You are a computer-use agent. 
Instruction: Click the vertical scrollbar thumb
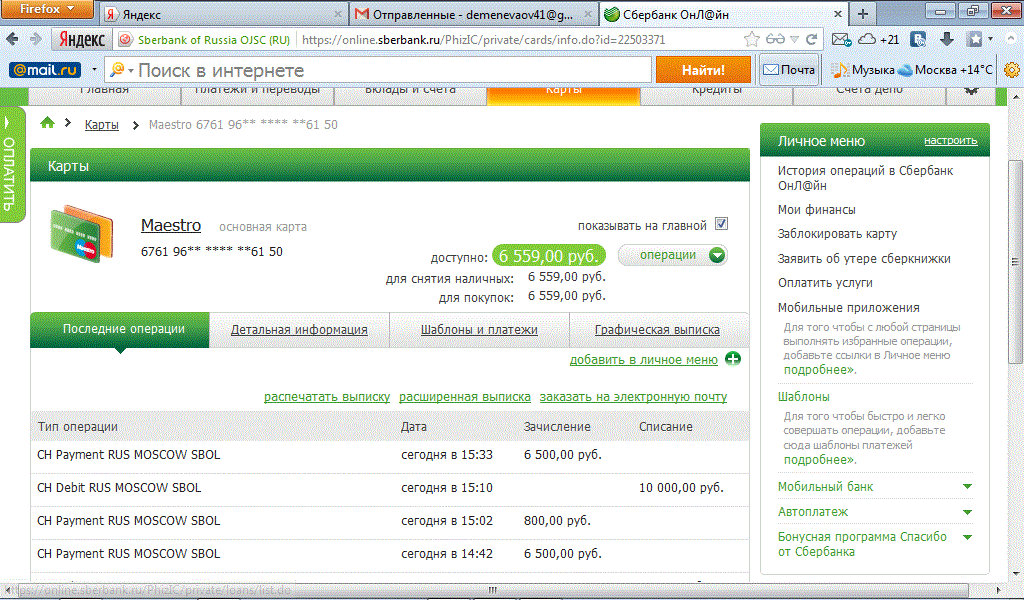click(1016, 262)
